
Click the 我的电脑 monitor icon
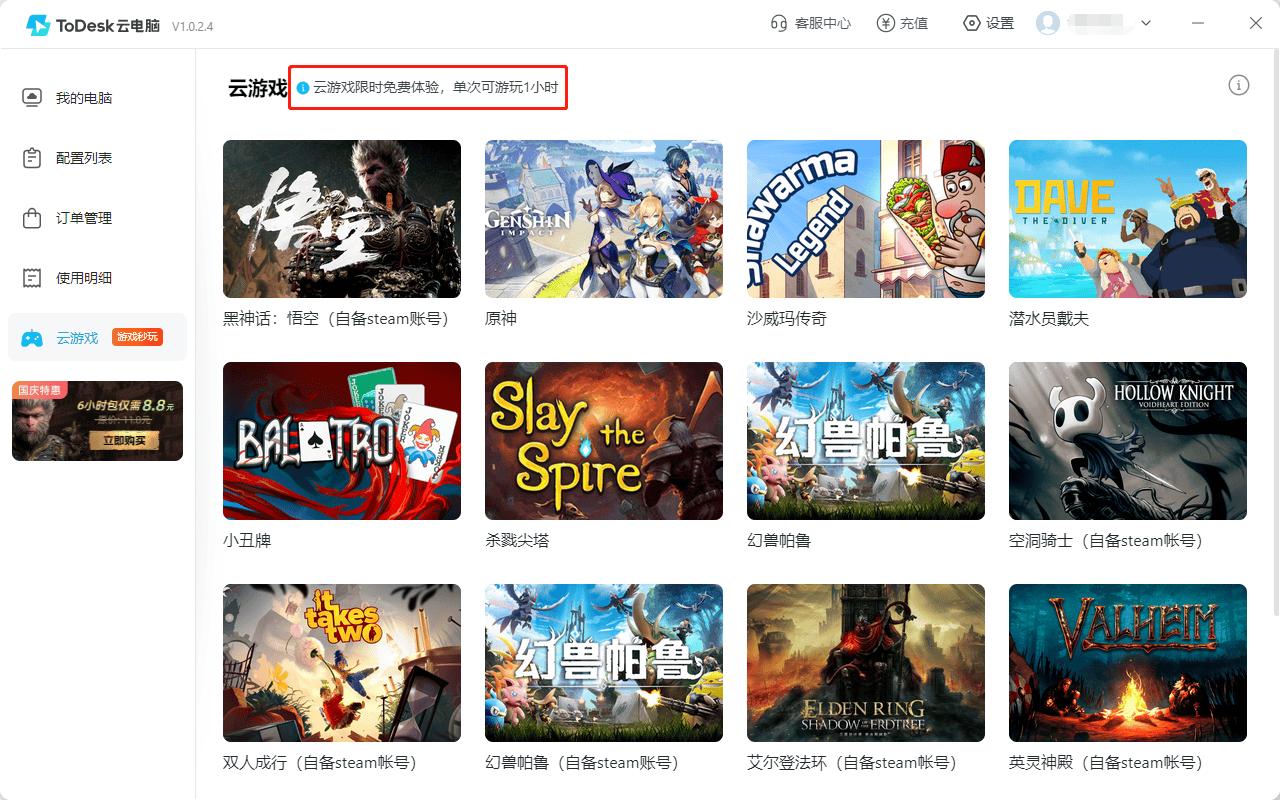[x=32, y=98]
